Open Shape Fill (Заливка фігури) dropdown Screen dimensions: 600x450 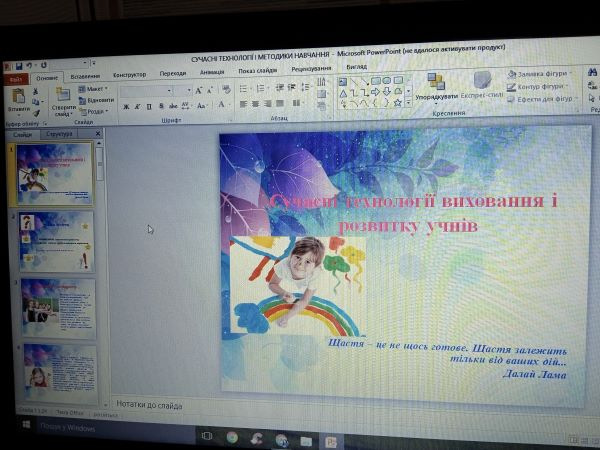coord(539,73)
